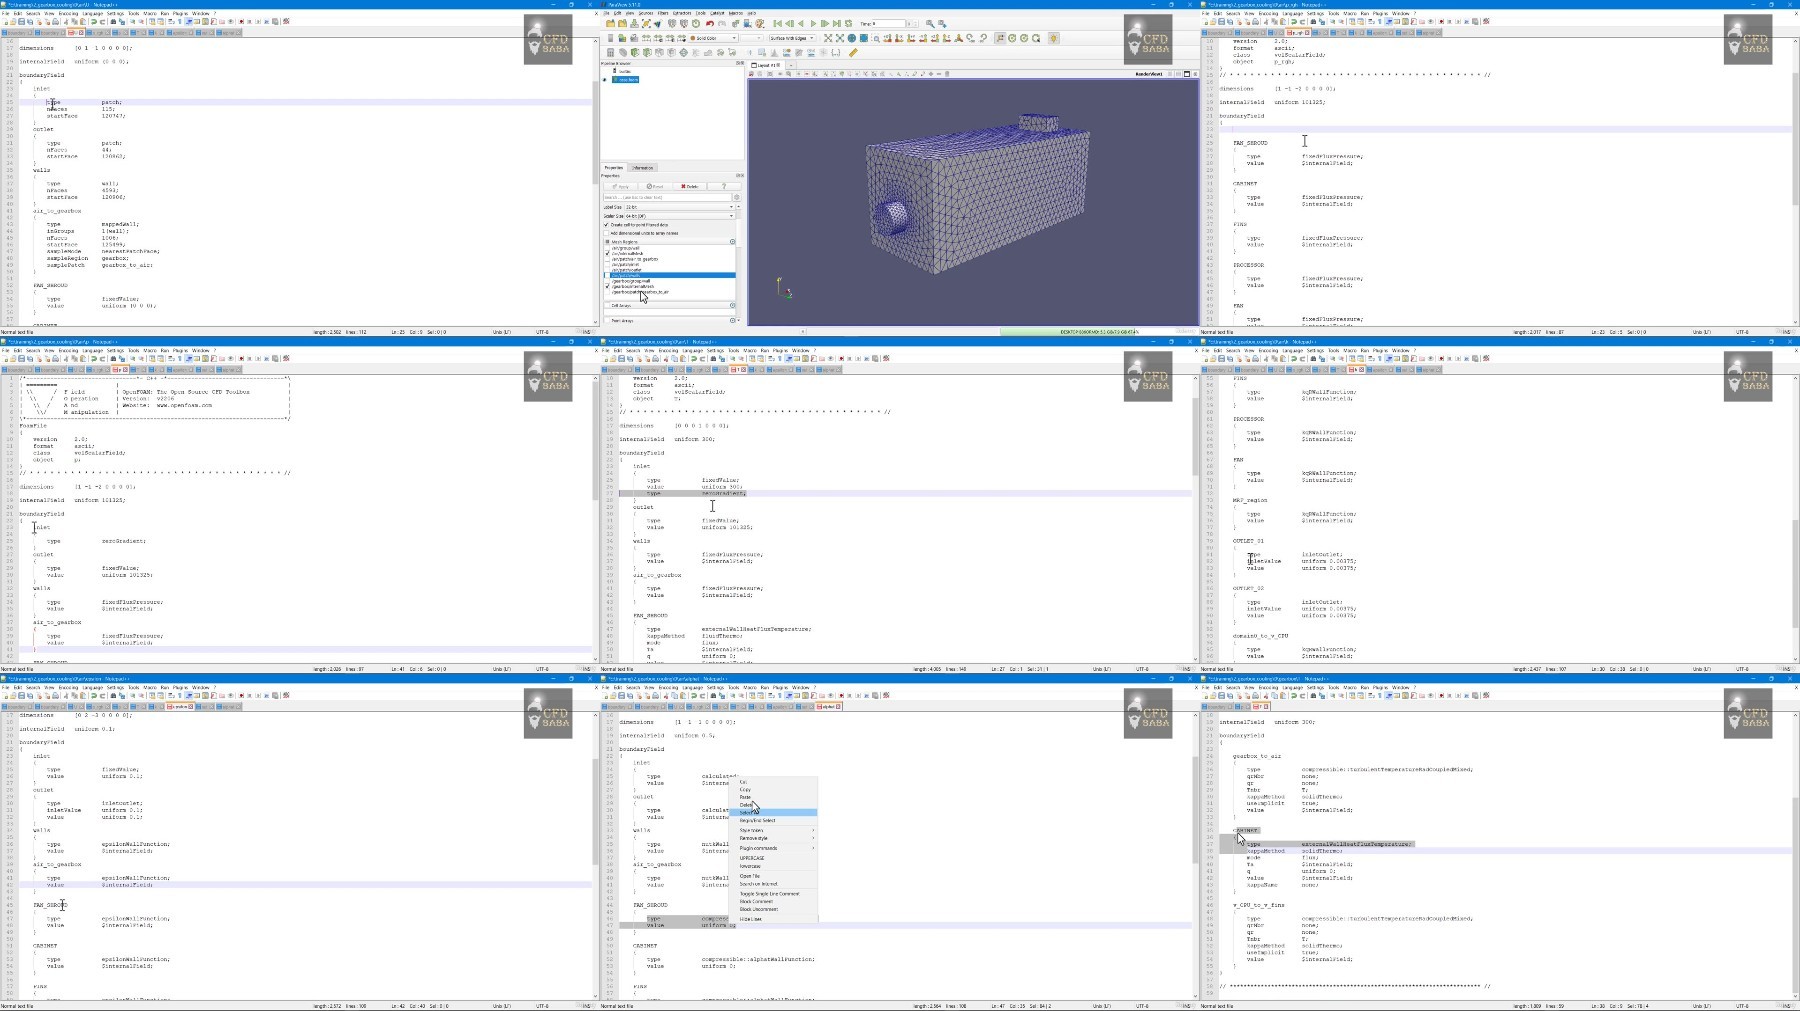Open Language menu in middle-left Notepad++ window

tap(92, 350)
